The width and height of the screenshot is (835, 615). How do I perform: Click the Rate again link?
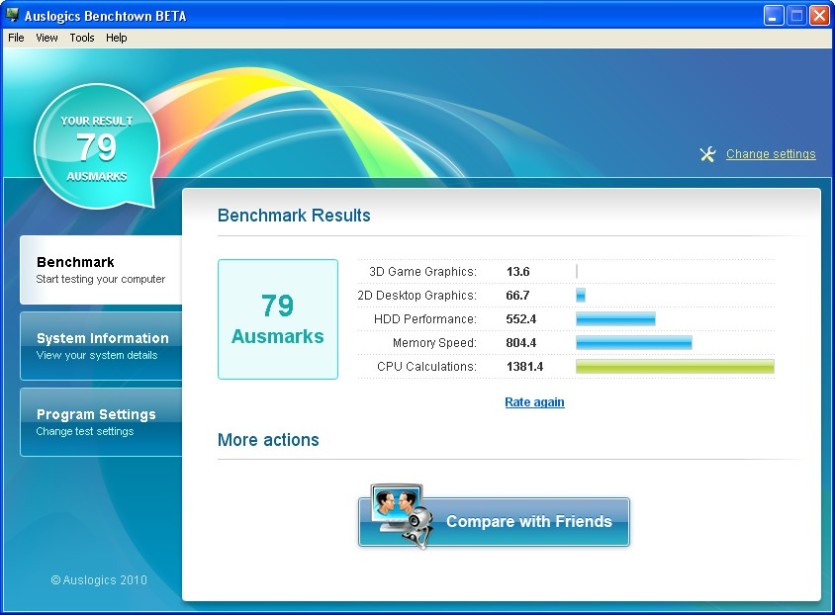(534, 402)
